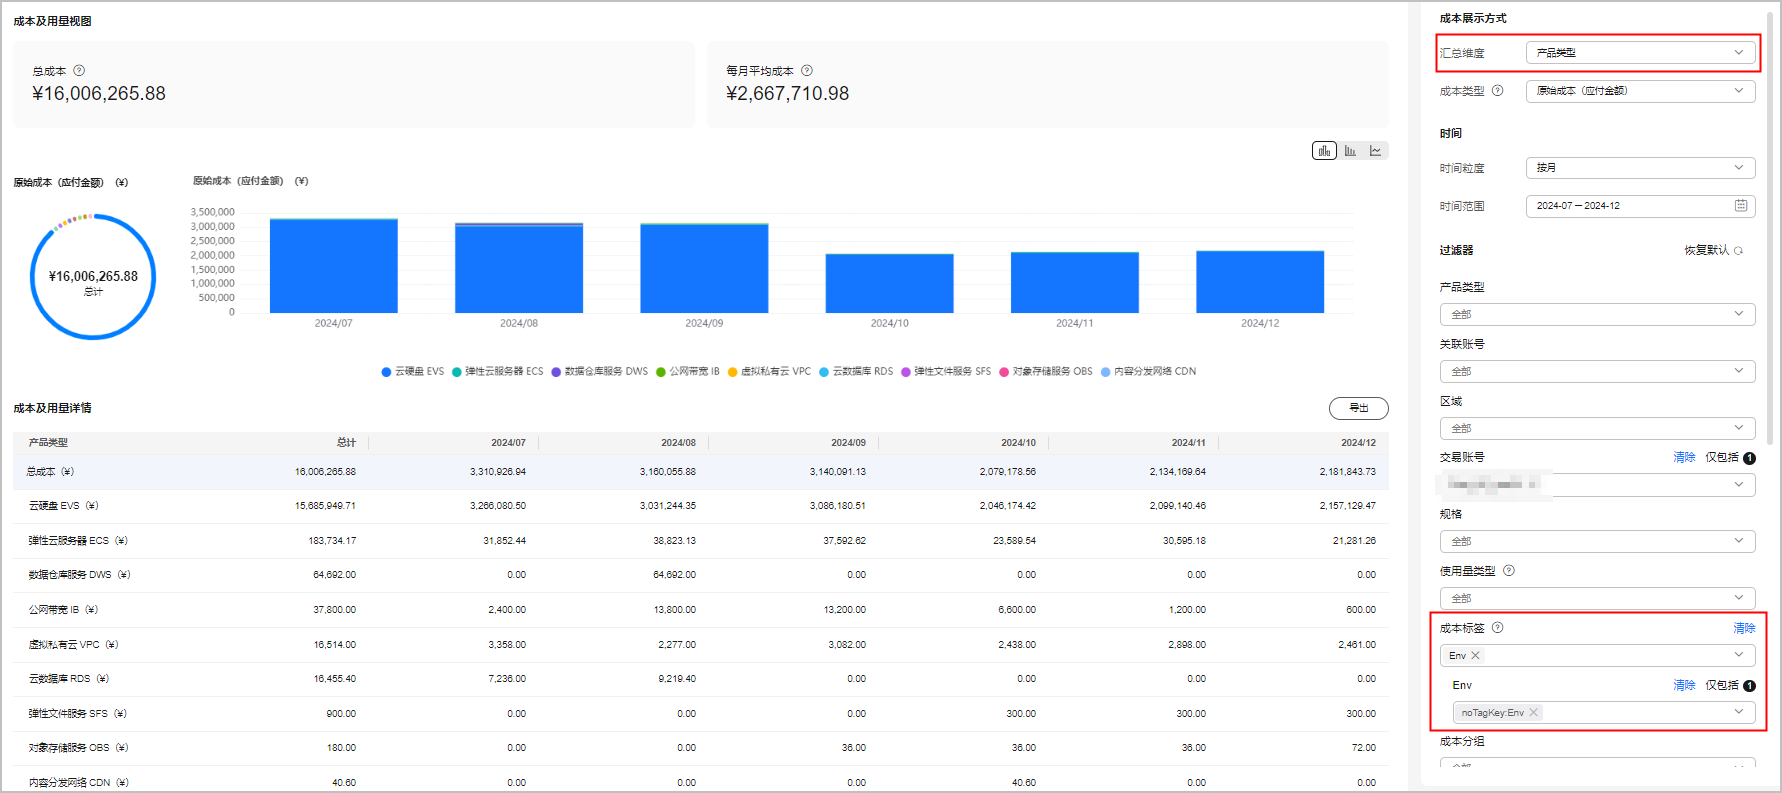This screenshot has height=793, width=1782.
Task: Click help icon next to 总成本
Action: pyautogui.click(x=79, y=71)
